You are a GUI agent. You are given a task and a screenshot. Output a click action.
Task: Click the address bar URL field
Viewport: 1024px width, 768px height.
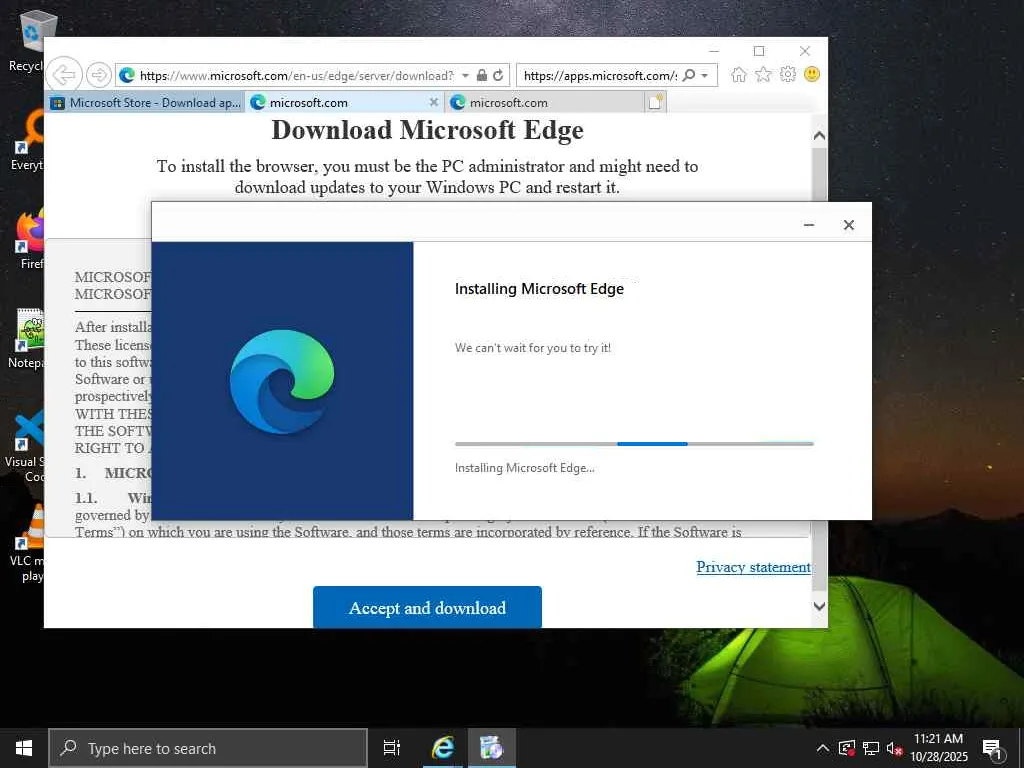pyautogui.click(x=296, y=76)
